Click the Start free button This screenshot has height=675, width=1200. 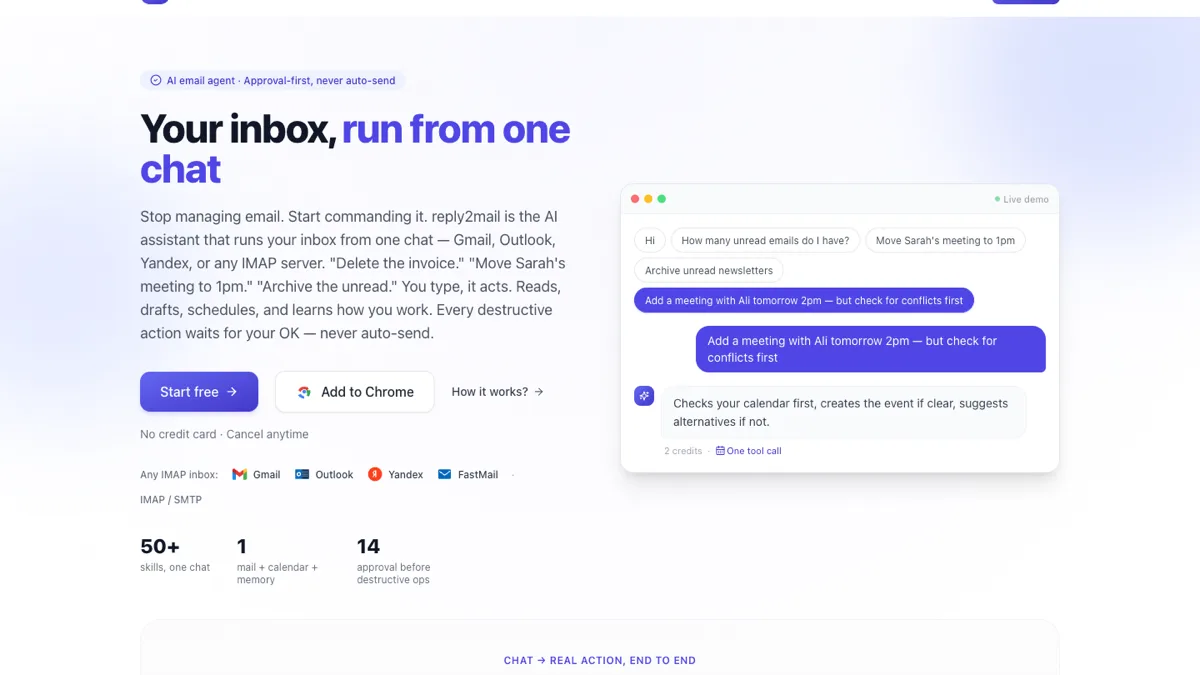pyautogui.click(x=199, y=392)
